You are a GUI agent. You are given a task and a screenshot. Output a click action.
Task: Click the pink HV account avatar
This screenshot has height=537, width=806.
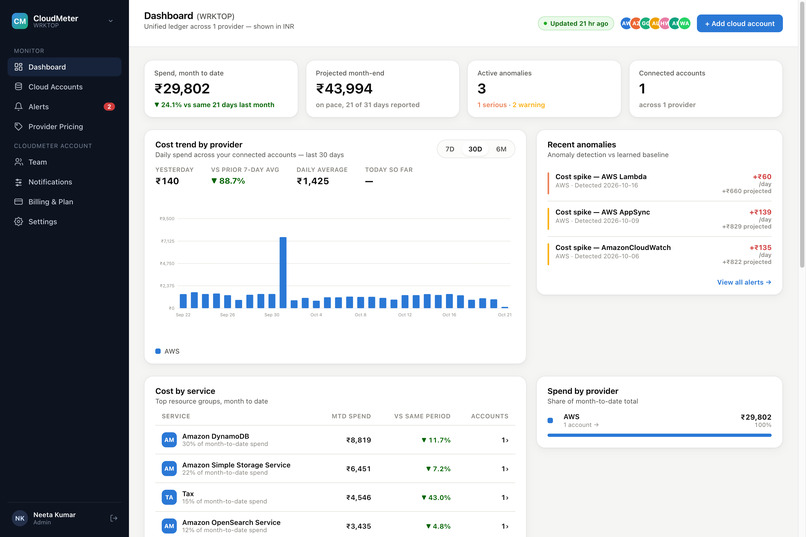click(x=665, y=24)
